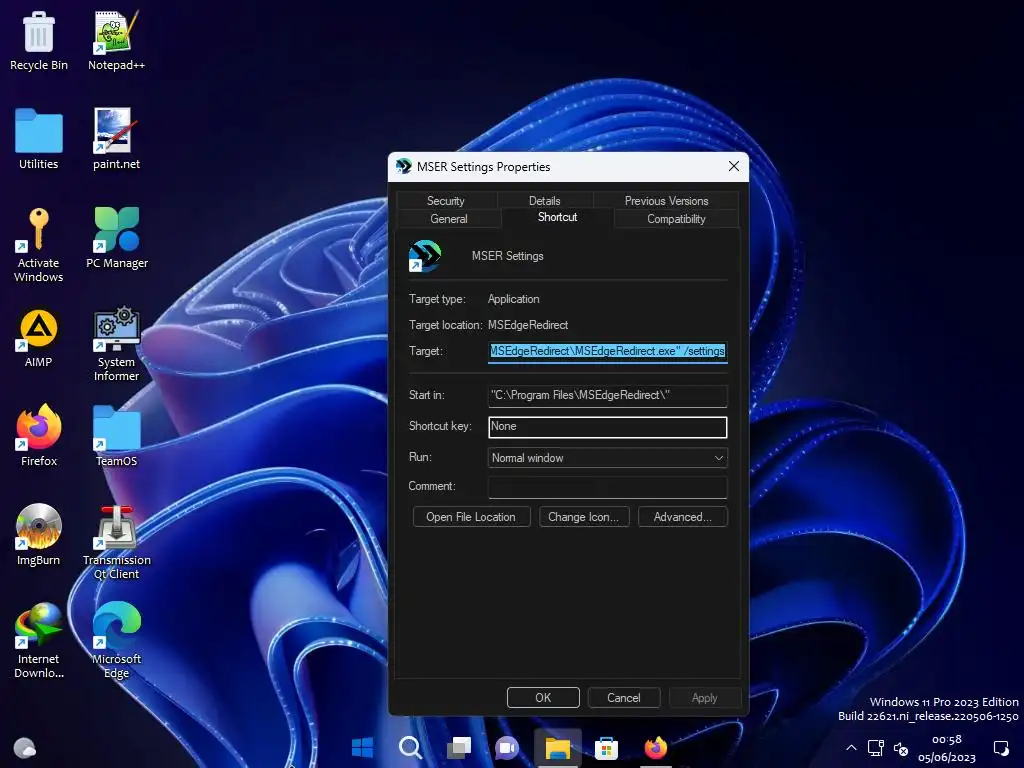1024x768 pixels.
Task: Open the weather widget on taskbar
Action: pyautogui.click(x=25, y=747)
